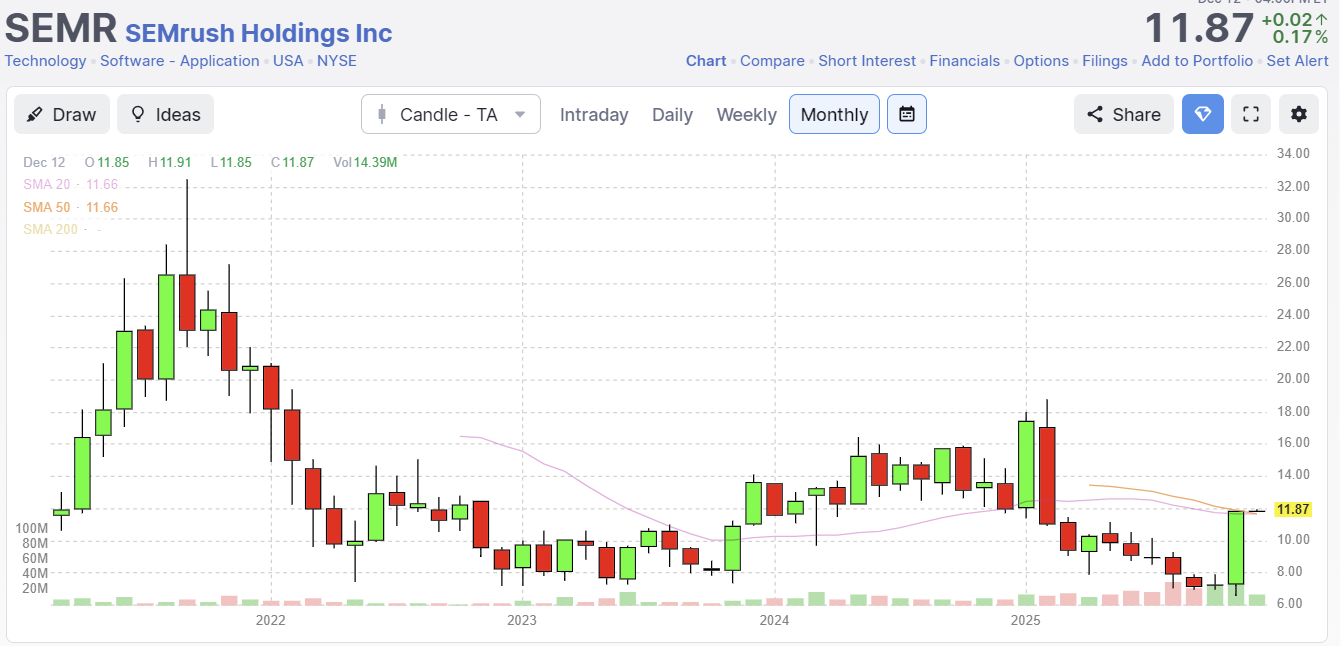Viewport: 1341px width, 646px height.
Task: Open the NYSE exchange link
Action: (x=337, y=61)
